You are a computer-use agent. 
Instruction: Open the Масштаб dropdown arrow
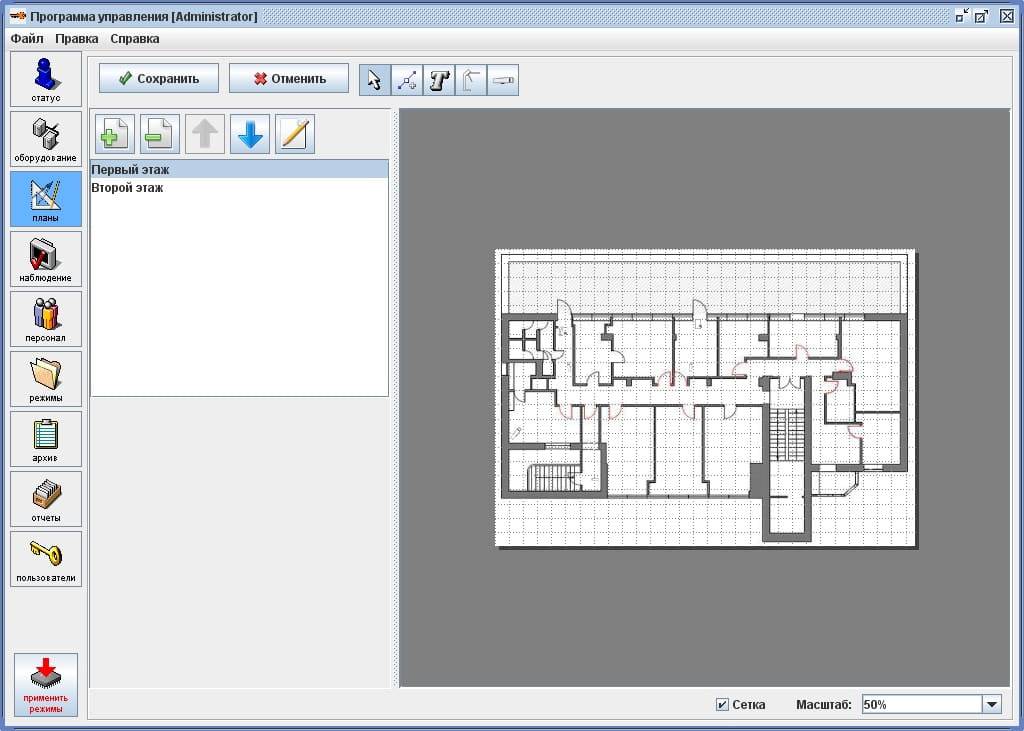pos(991,705)
